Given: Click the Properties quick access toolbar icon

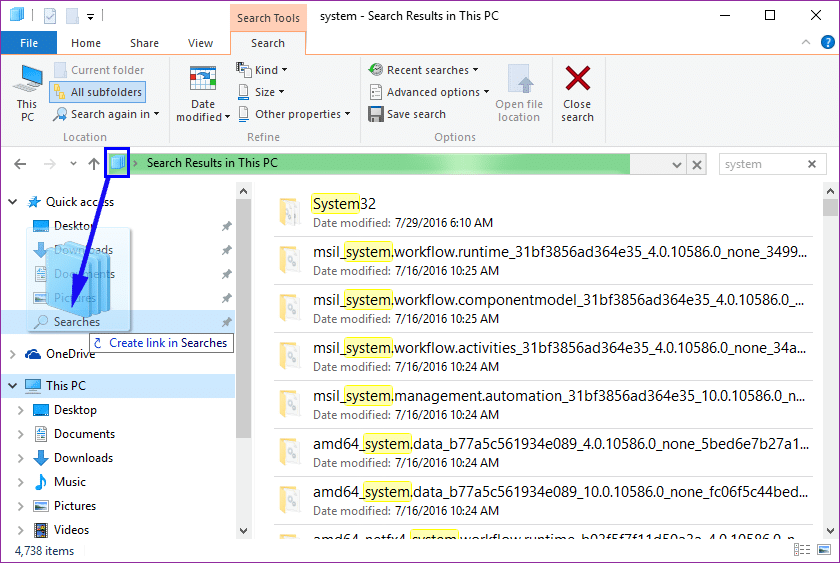Looking at the screenshot, I should coord(50,16).
